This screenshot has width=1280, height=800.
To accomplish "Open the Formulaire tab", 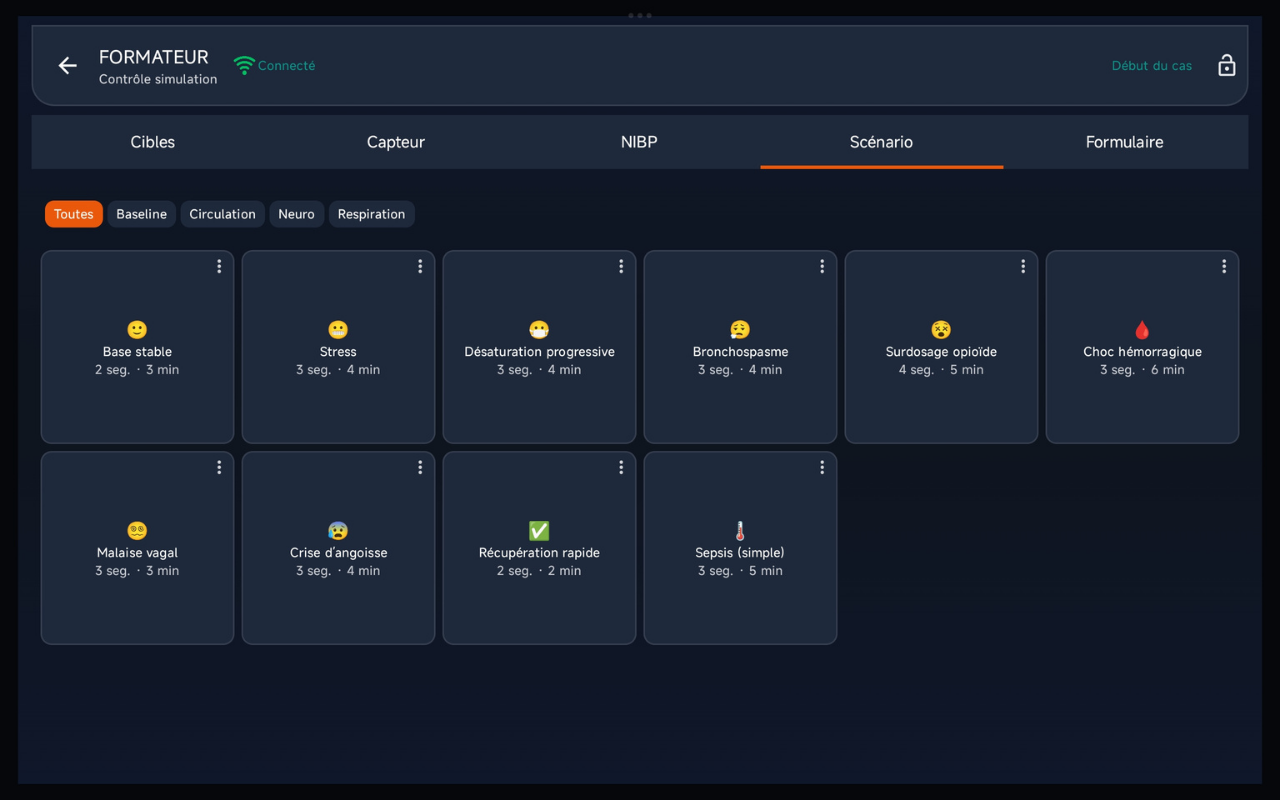I will point(1124,142).
